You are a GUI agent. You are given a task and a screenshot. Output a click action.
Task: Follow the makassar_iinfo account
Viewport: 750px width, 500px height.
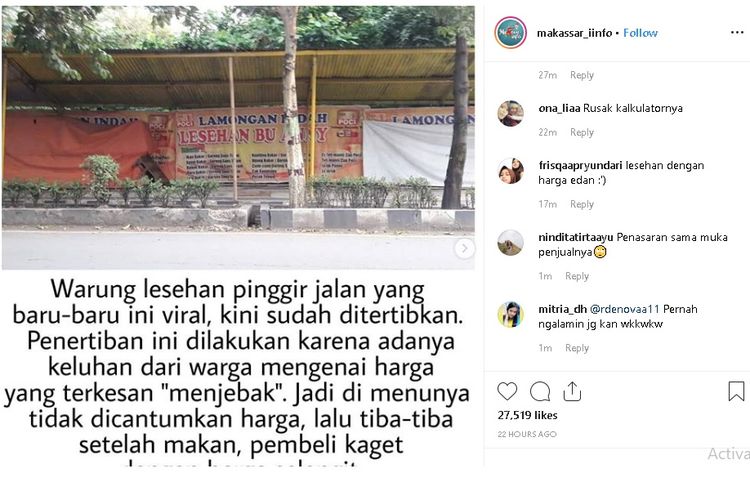(640, 33)
